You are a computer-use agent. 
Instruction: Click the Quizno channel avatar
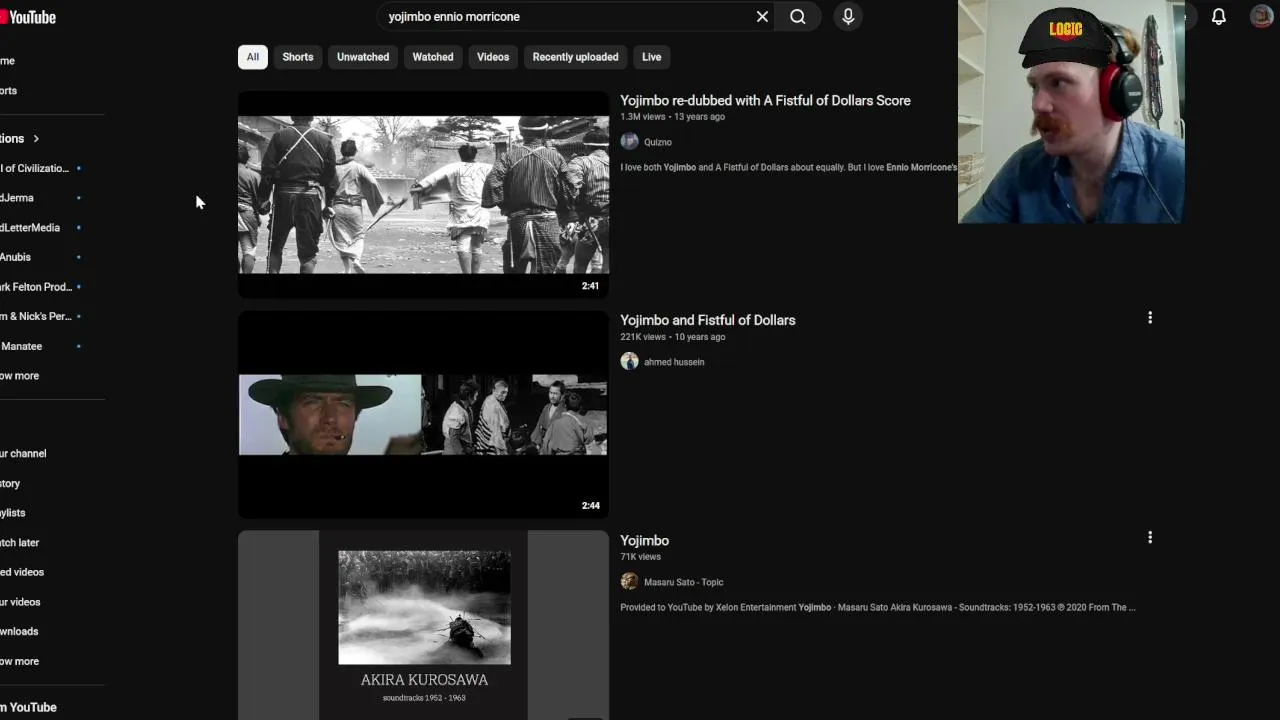(x=629, y=142)
